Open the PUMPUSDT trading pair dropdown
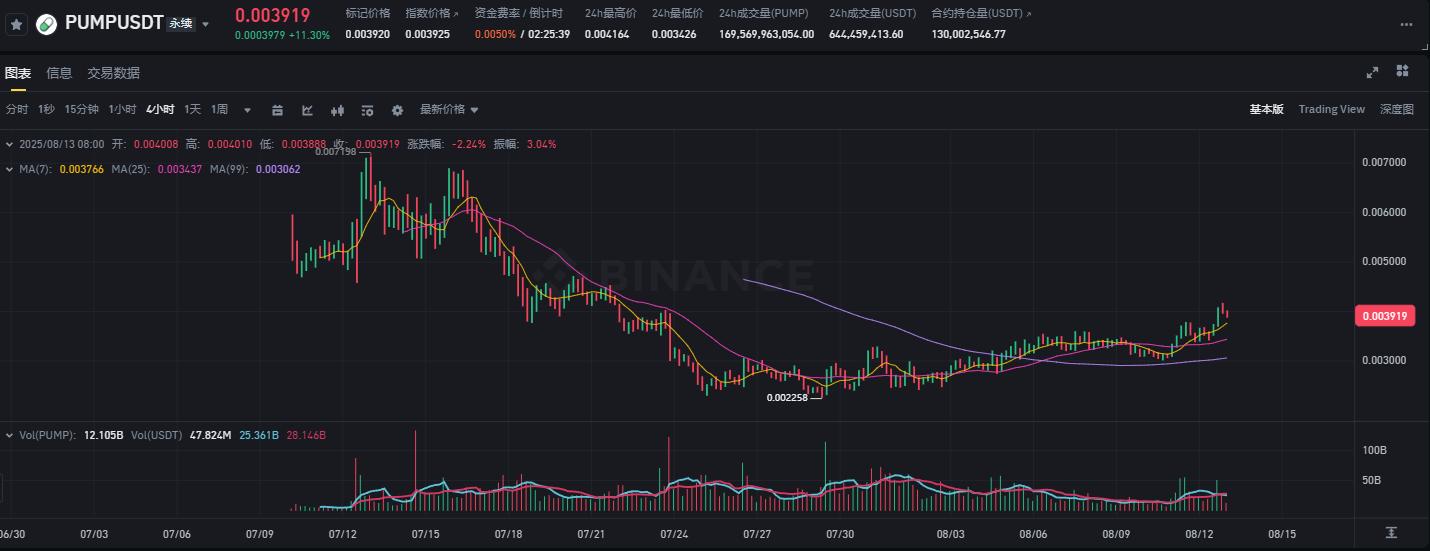The image size is (1430, 551). [x=206, y=24]
